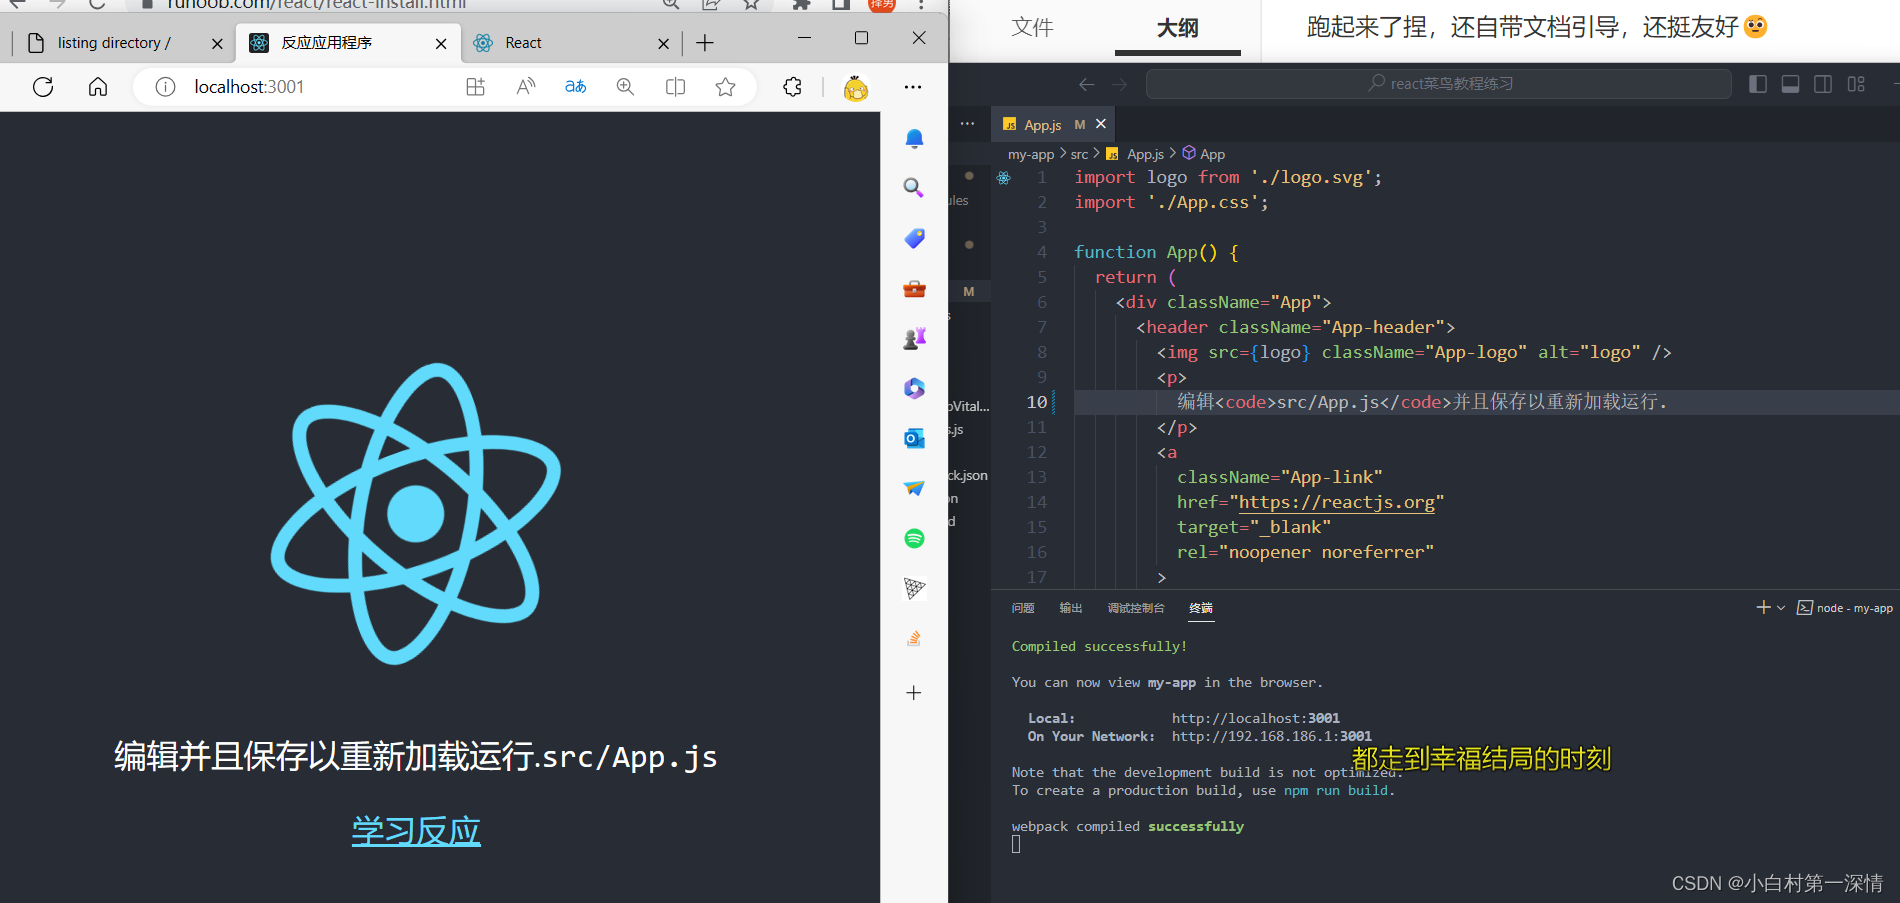Select the node - my-app terminal

pos(1845,608)
